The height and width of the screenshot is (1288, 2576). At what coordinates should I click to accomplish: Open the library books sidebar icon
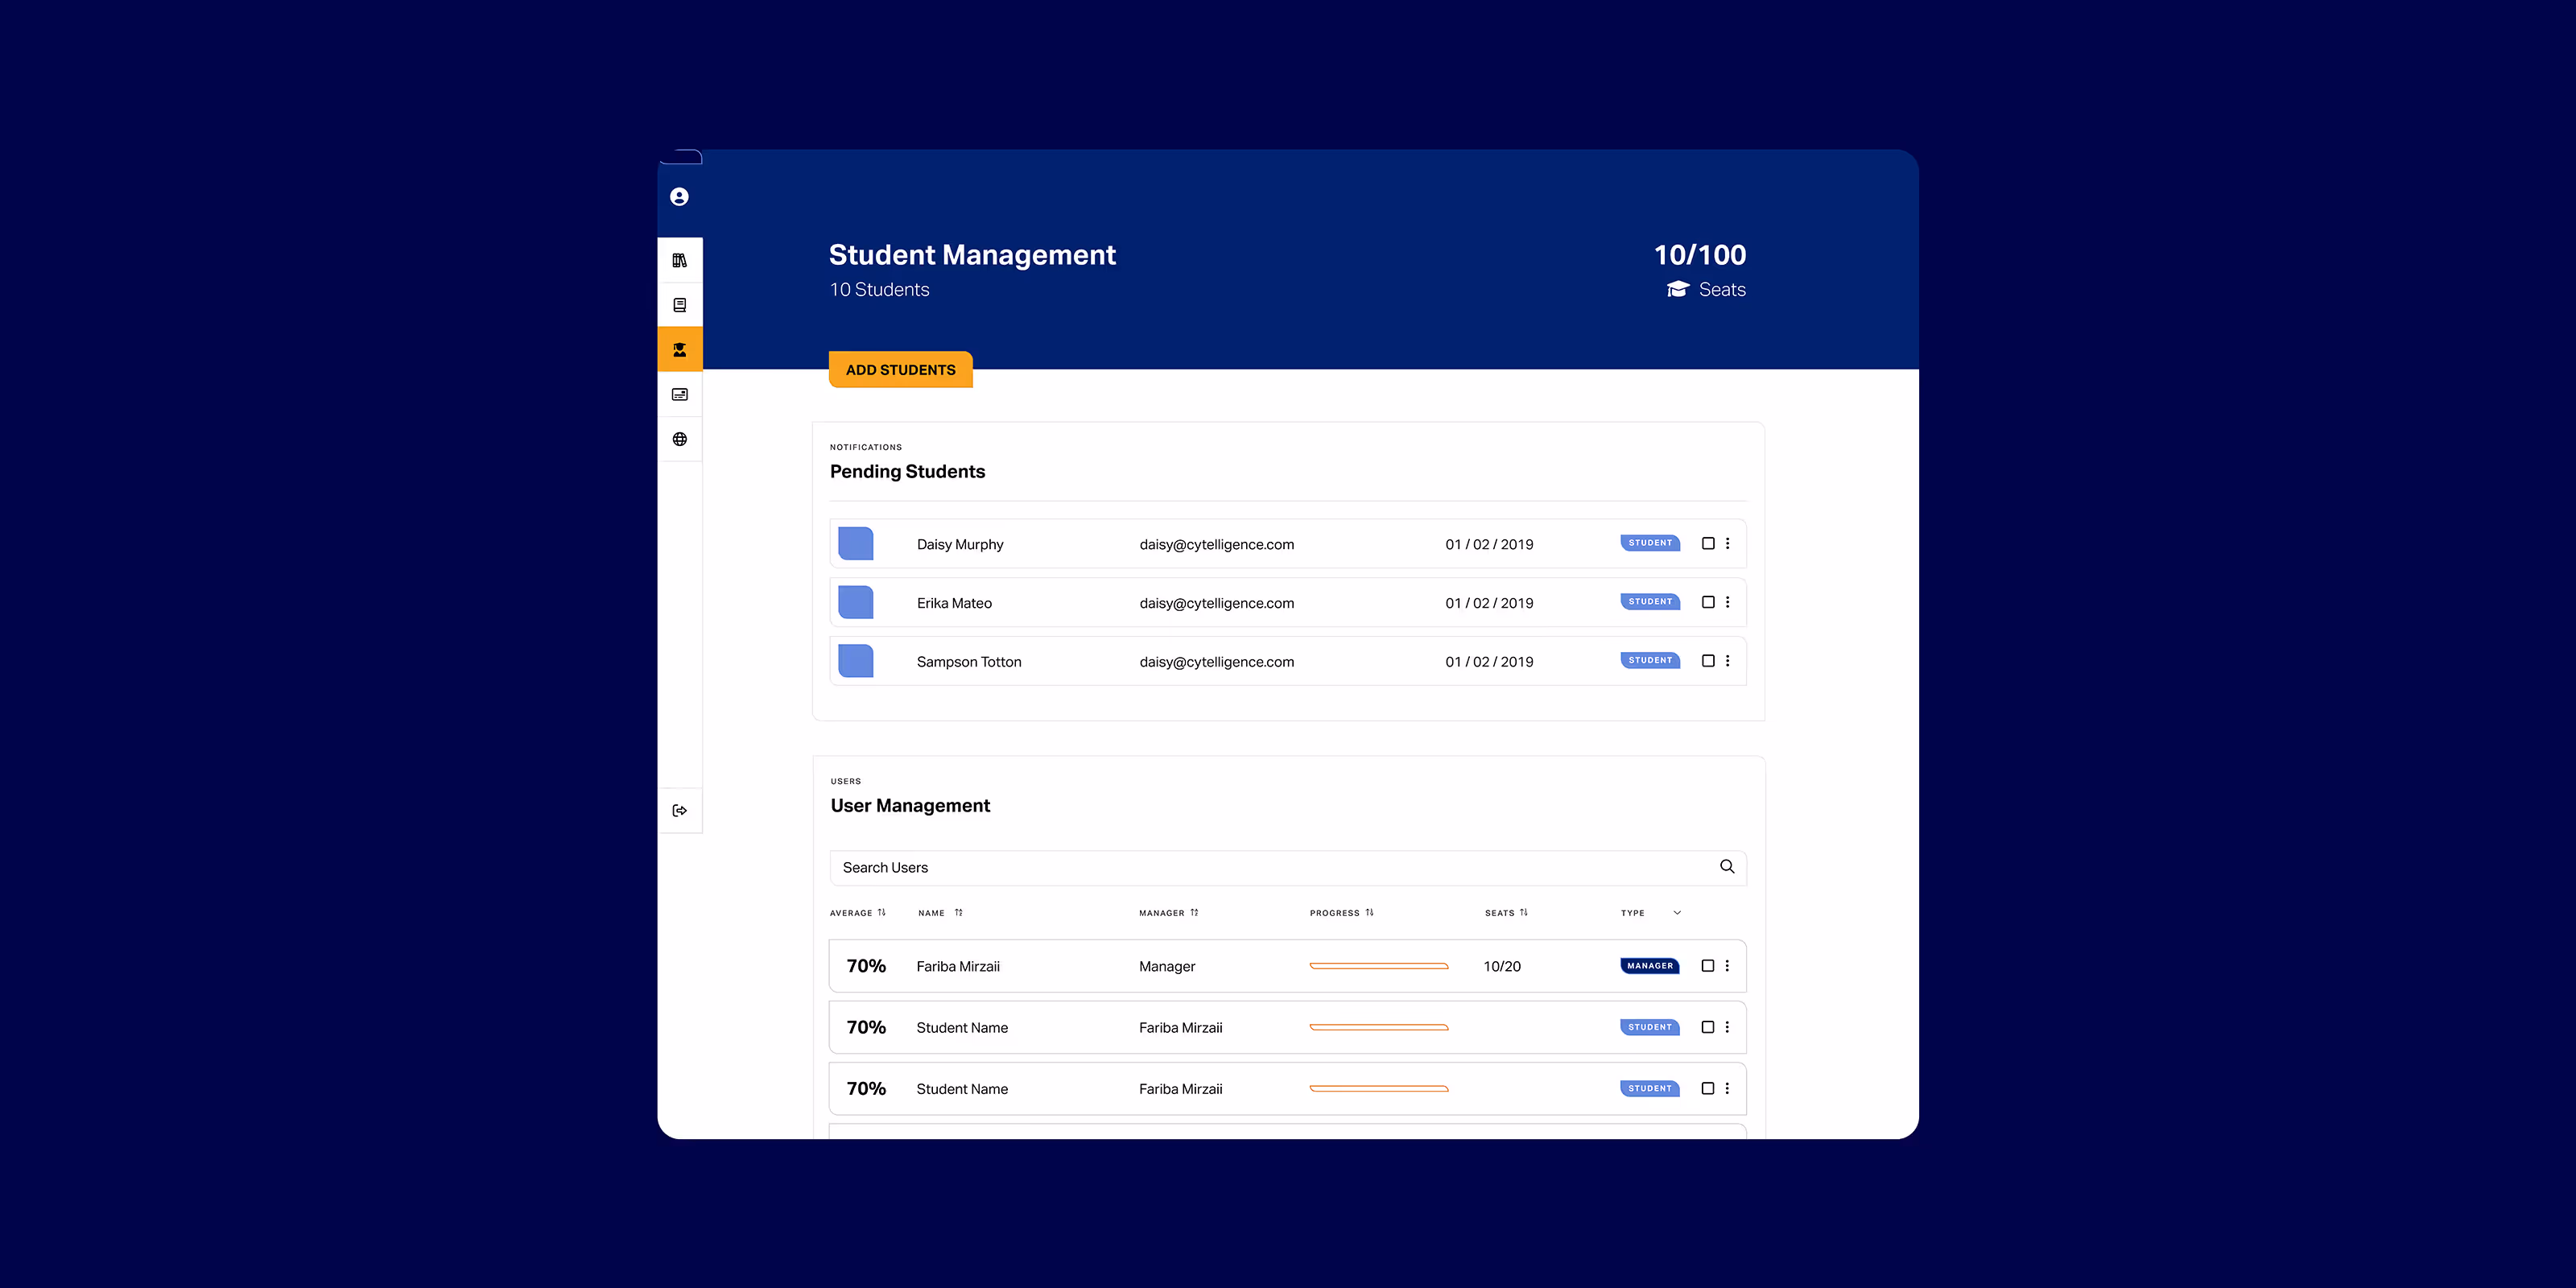coord(679,260)
